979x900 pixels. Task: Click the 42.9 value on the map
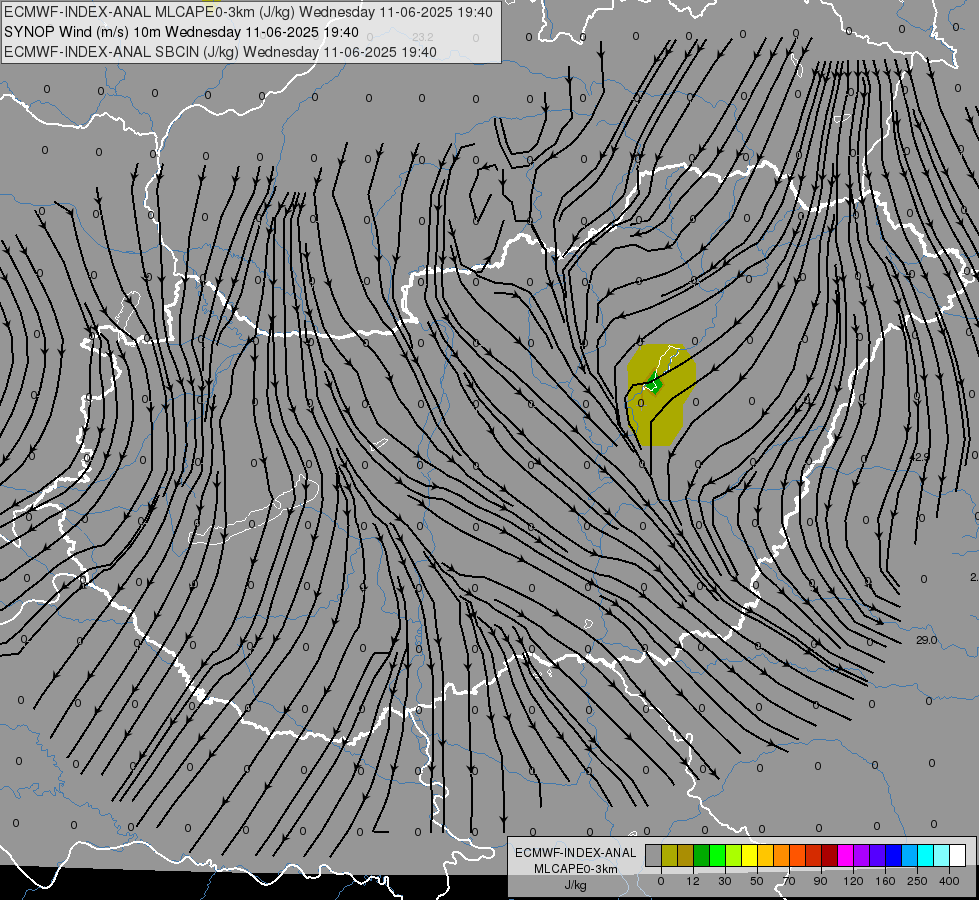coord(919,457)
